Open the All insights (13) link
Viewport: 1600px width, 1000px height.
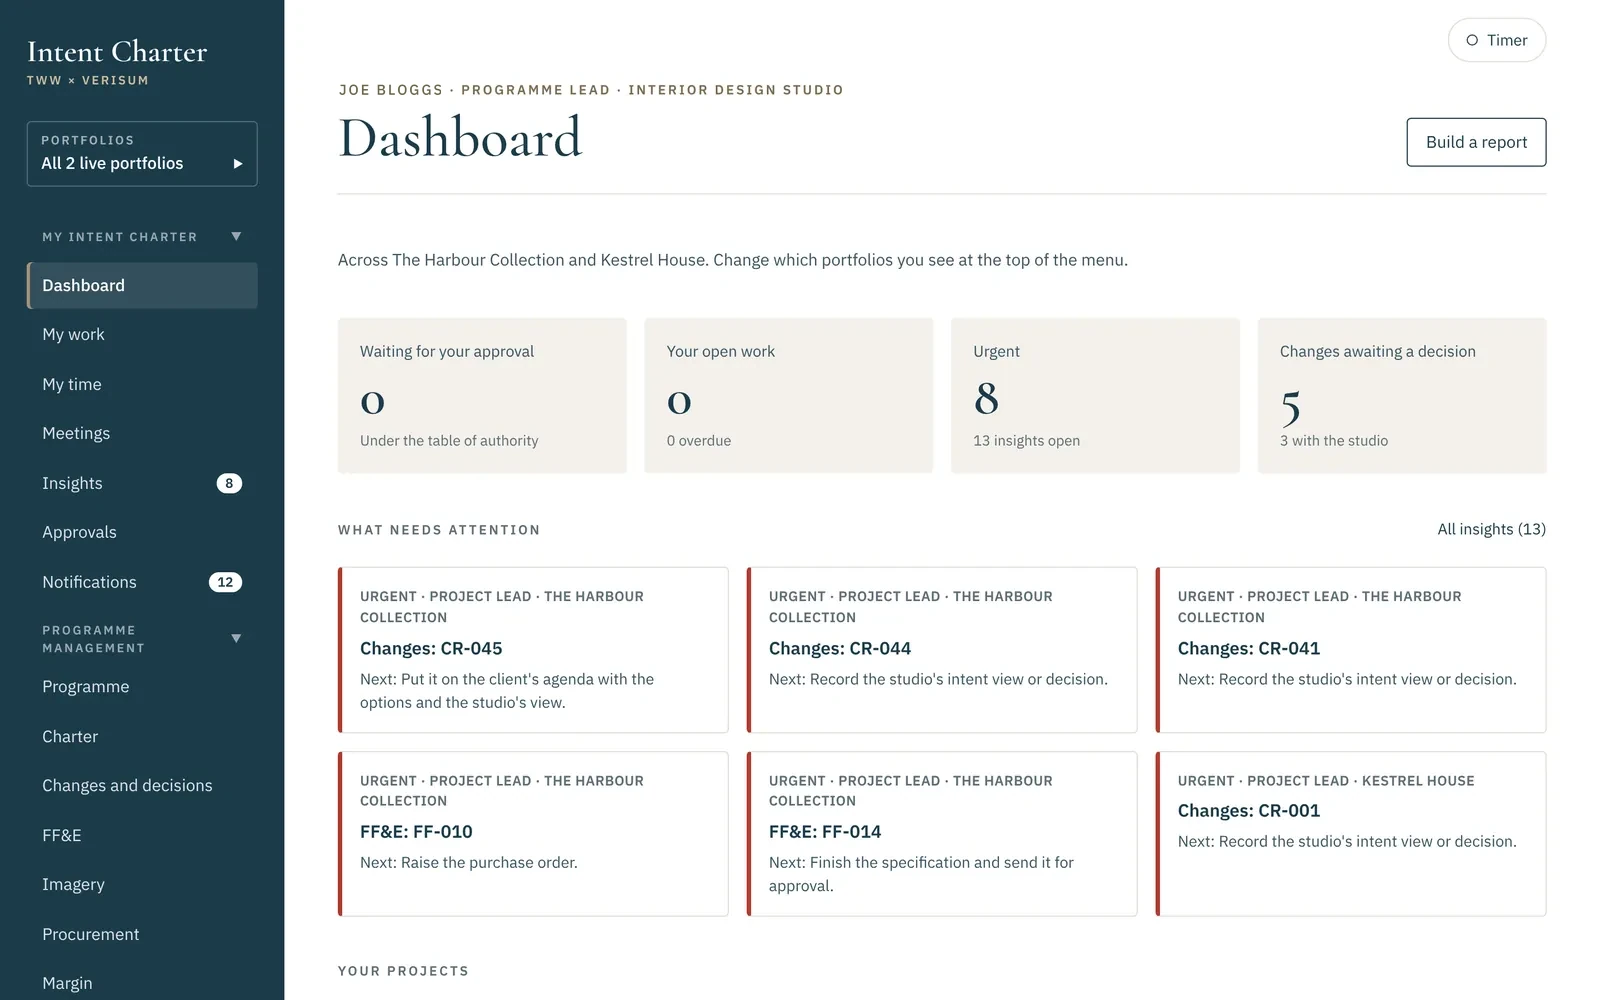pyautogui.click(x=1491, y=529)
